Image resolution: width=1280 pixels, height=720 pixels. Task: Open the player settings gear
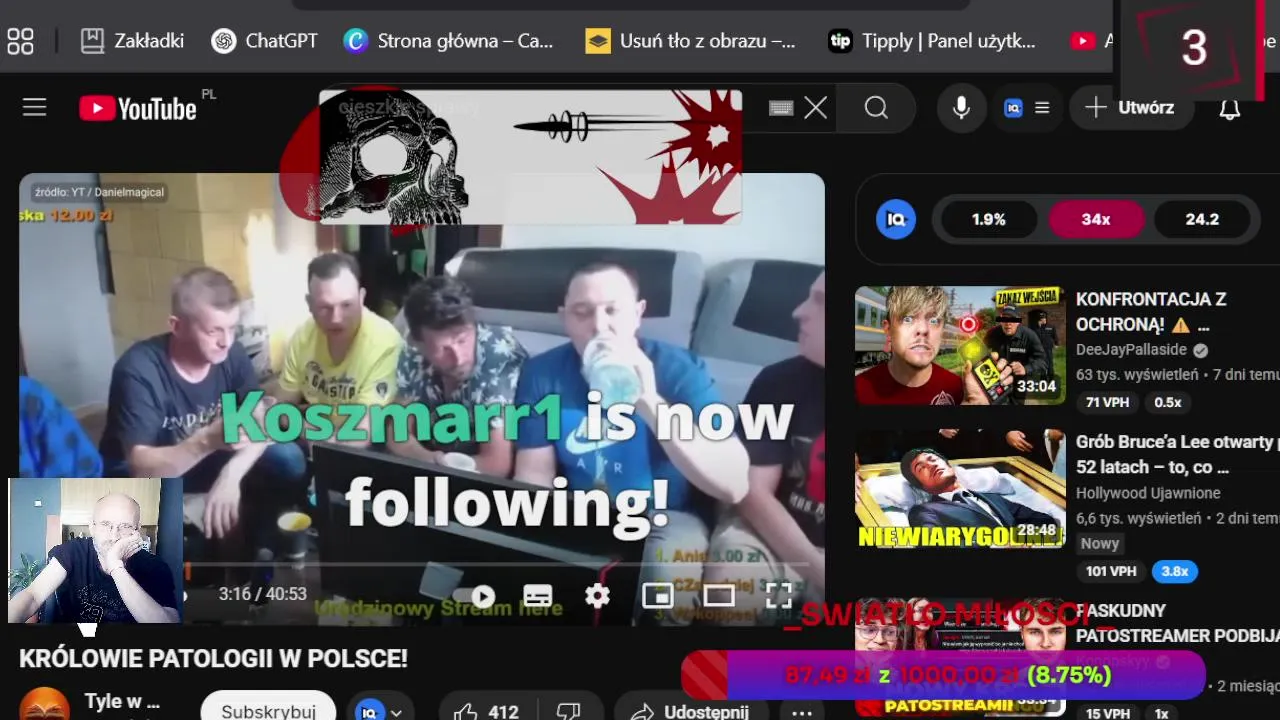point(597,596)
